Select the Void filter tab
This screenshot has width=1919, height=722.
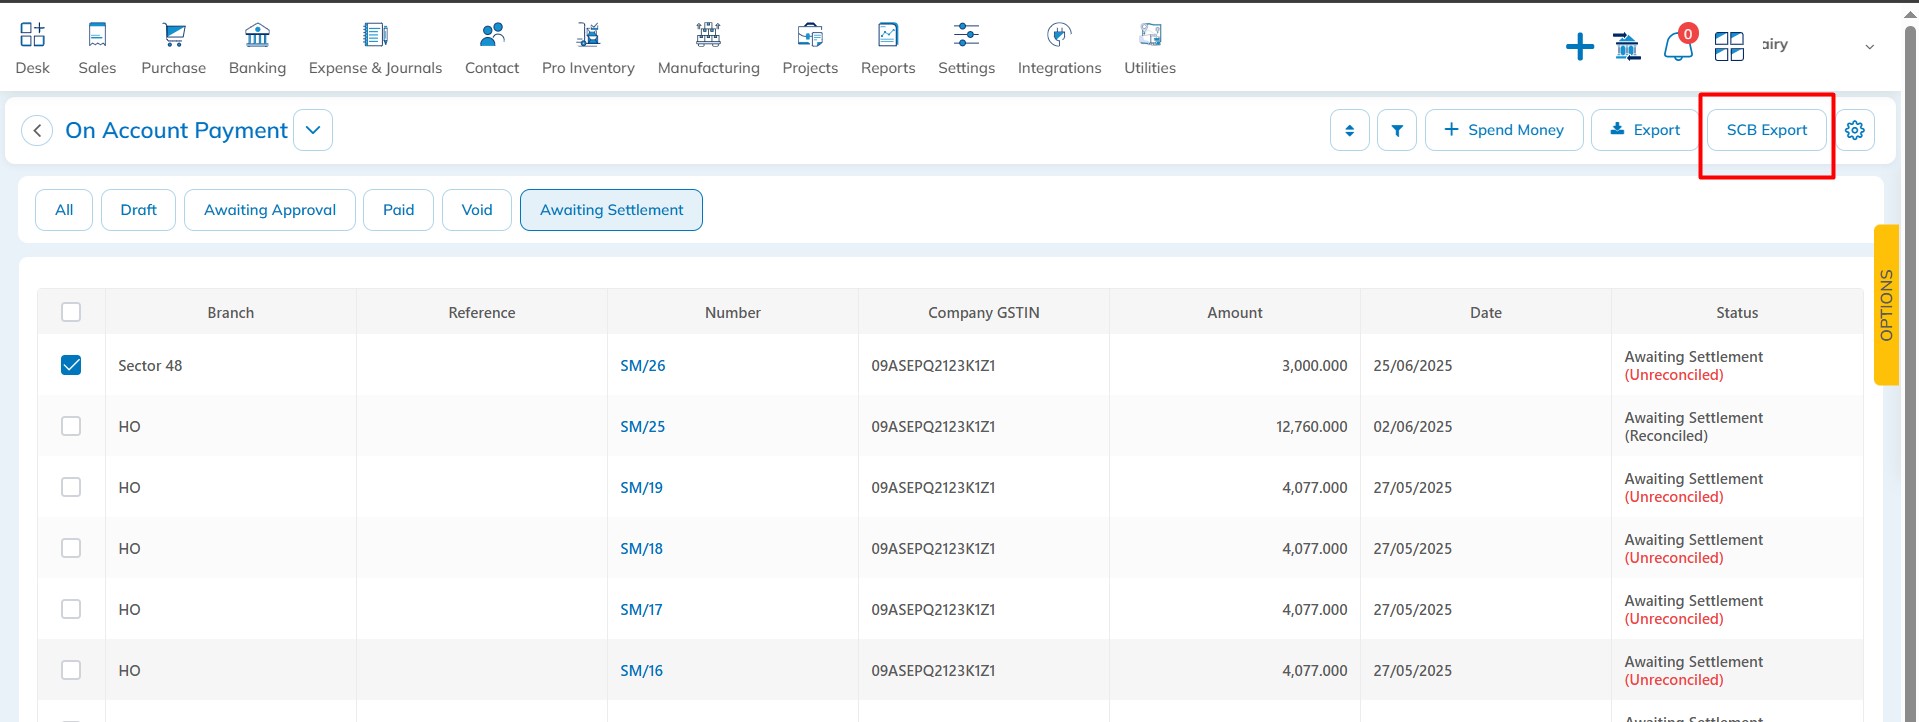click(x=477, y=210)
